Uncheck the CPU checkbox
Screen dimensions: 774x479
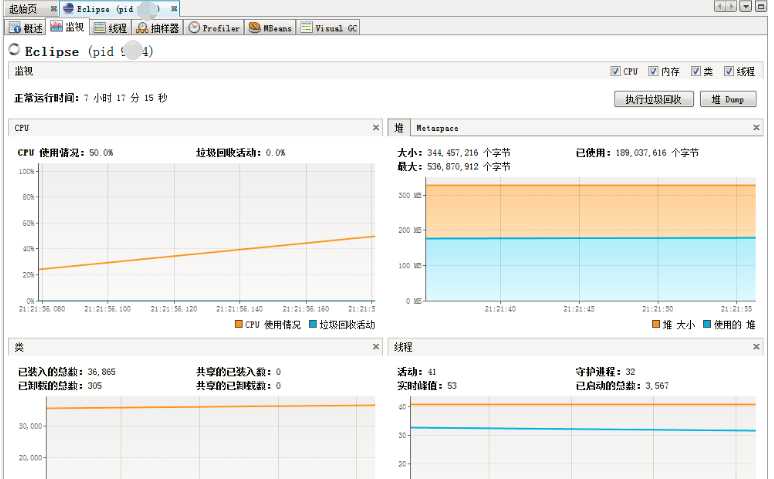(x=615, y=71)
